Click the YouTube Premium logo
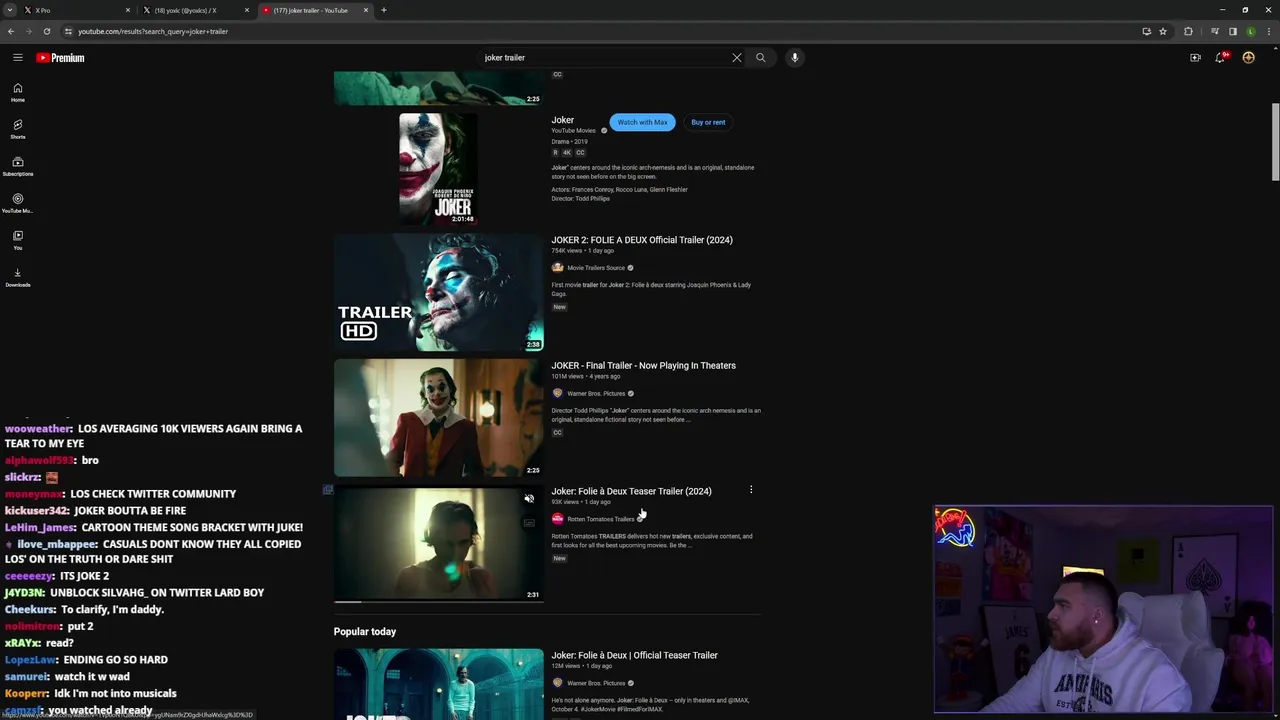The height and width of the screenshot is (720, 1280). tap(60, 58)
